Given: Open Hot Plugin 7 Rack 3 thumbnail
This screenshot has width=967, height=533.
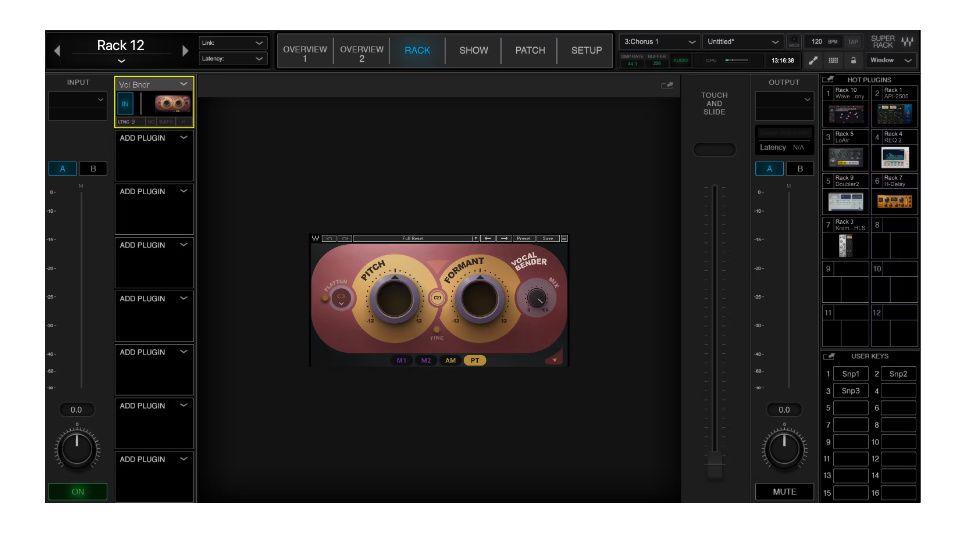Looking at the screenshot, I should pyautogui.click(x=846, y=245).
